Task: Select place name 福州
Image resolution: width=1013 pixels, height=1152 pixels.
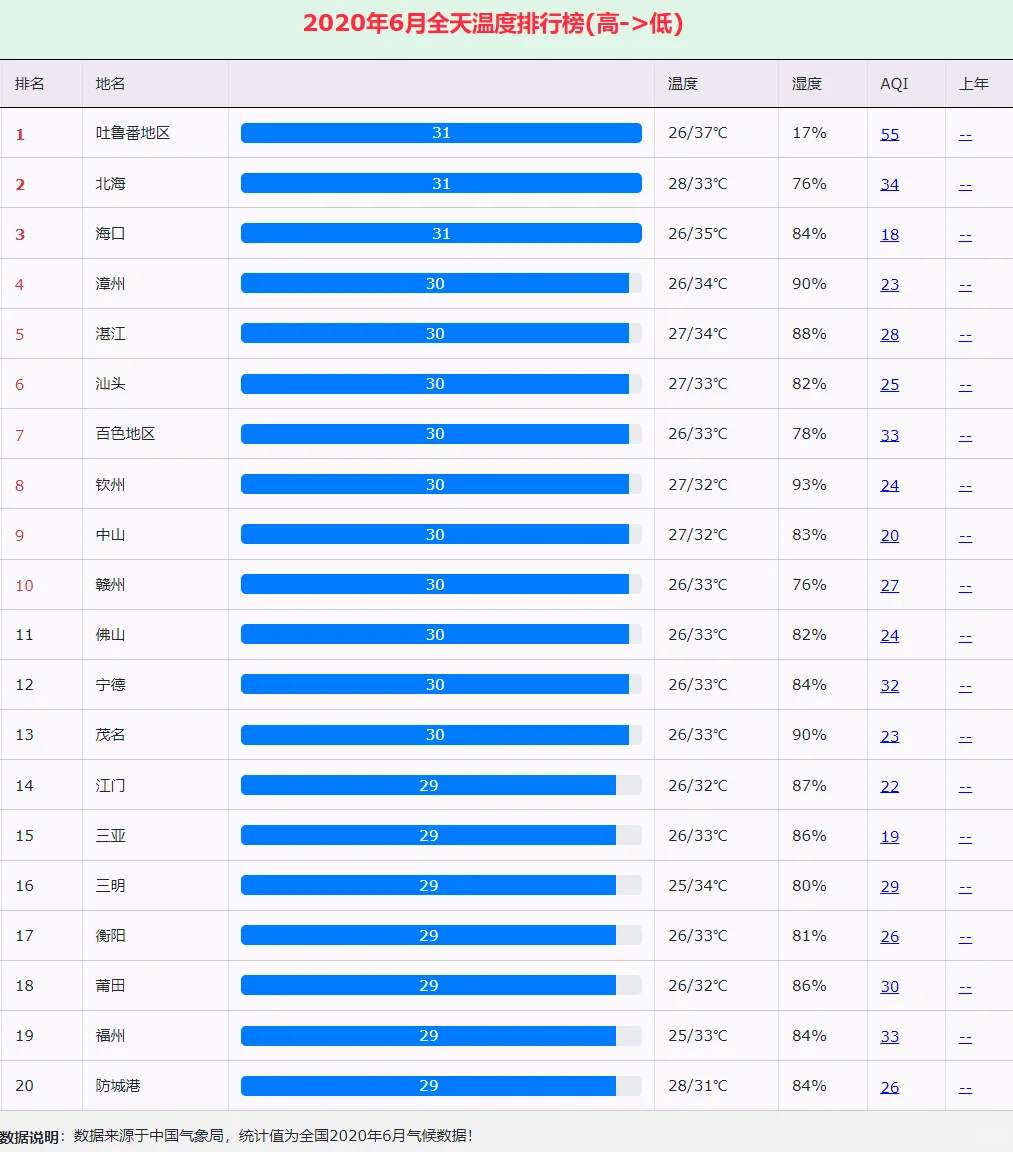Action: pos(110,1035)
